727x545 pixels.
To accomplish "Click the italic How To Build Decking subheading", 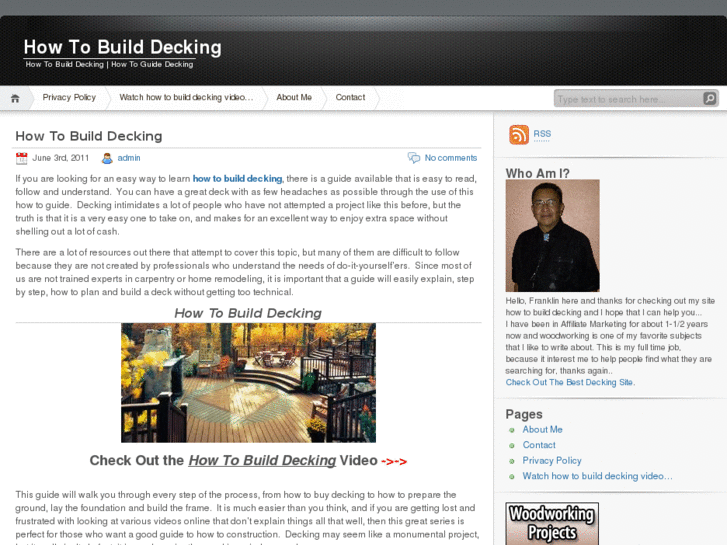I will click(248, 313).
